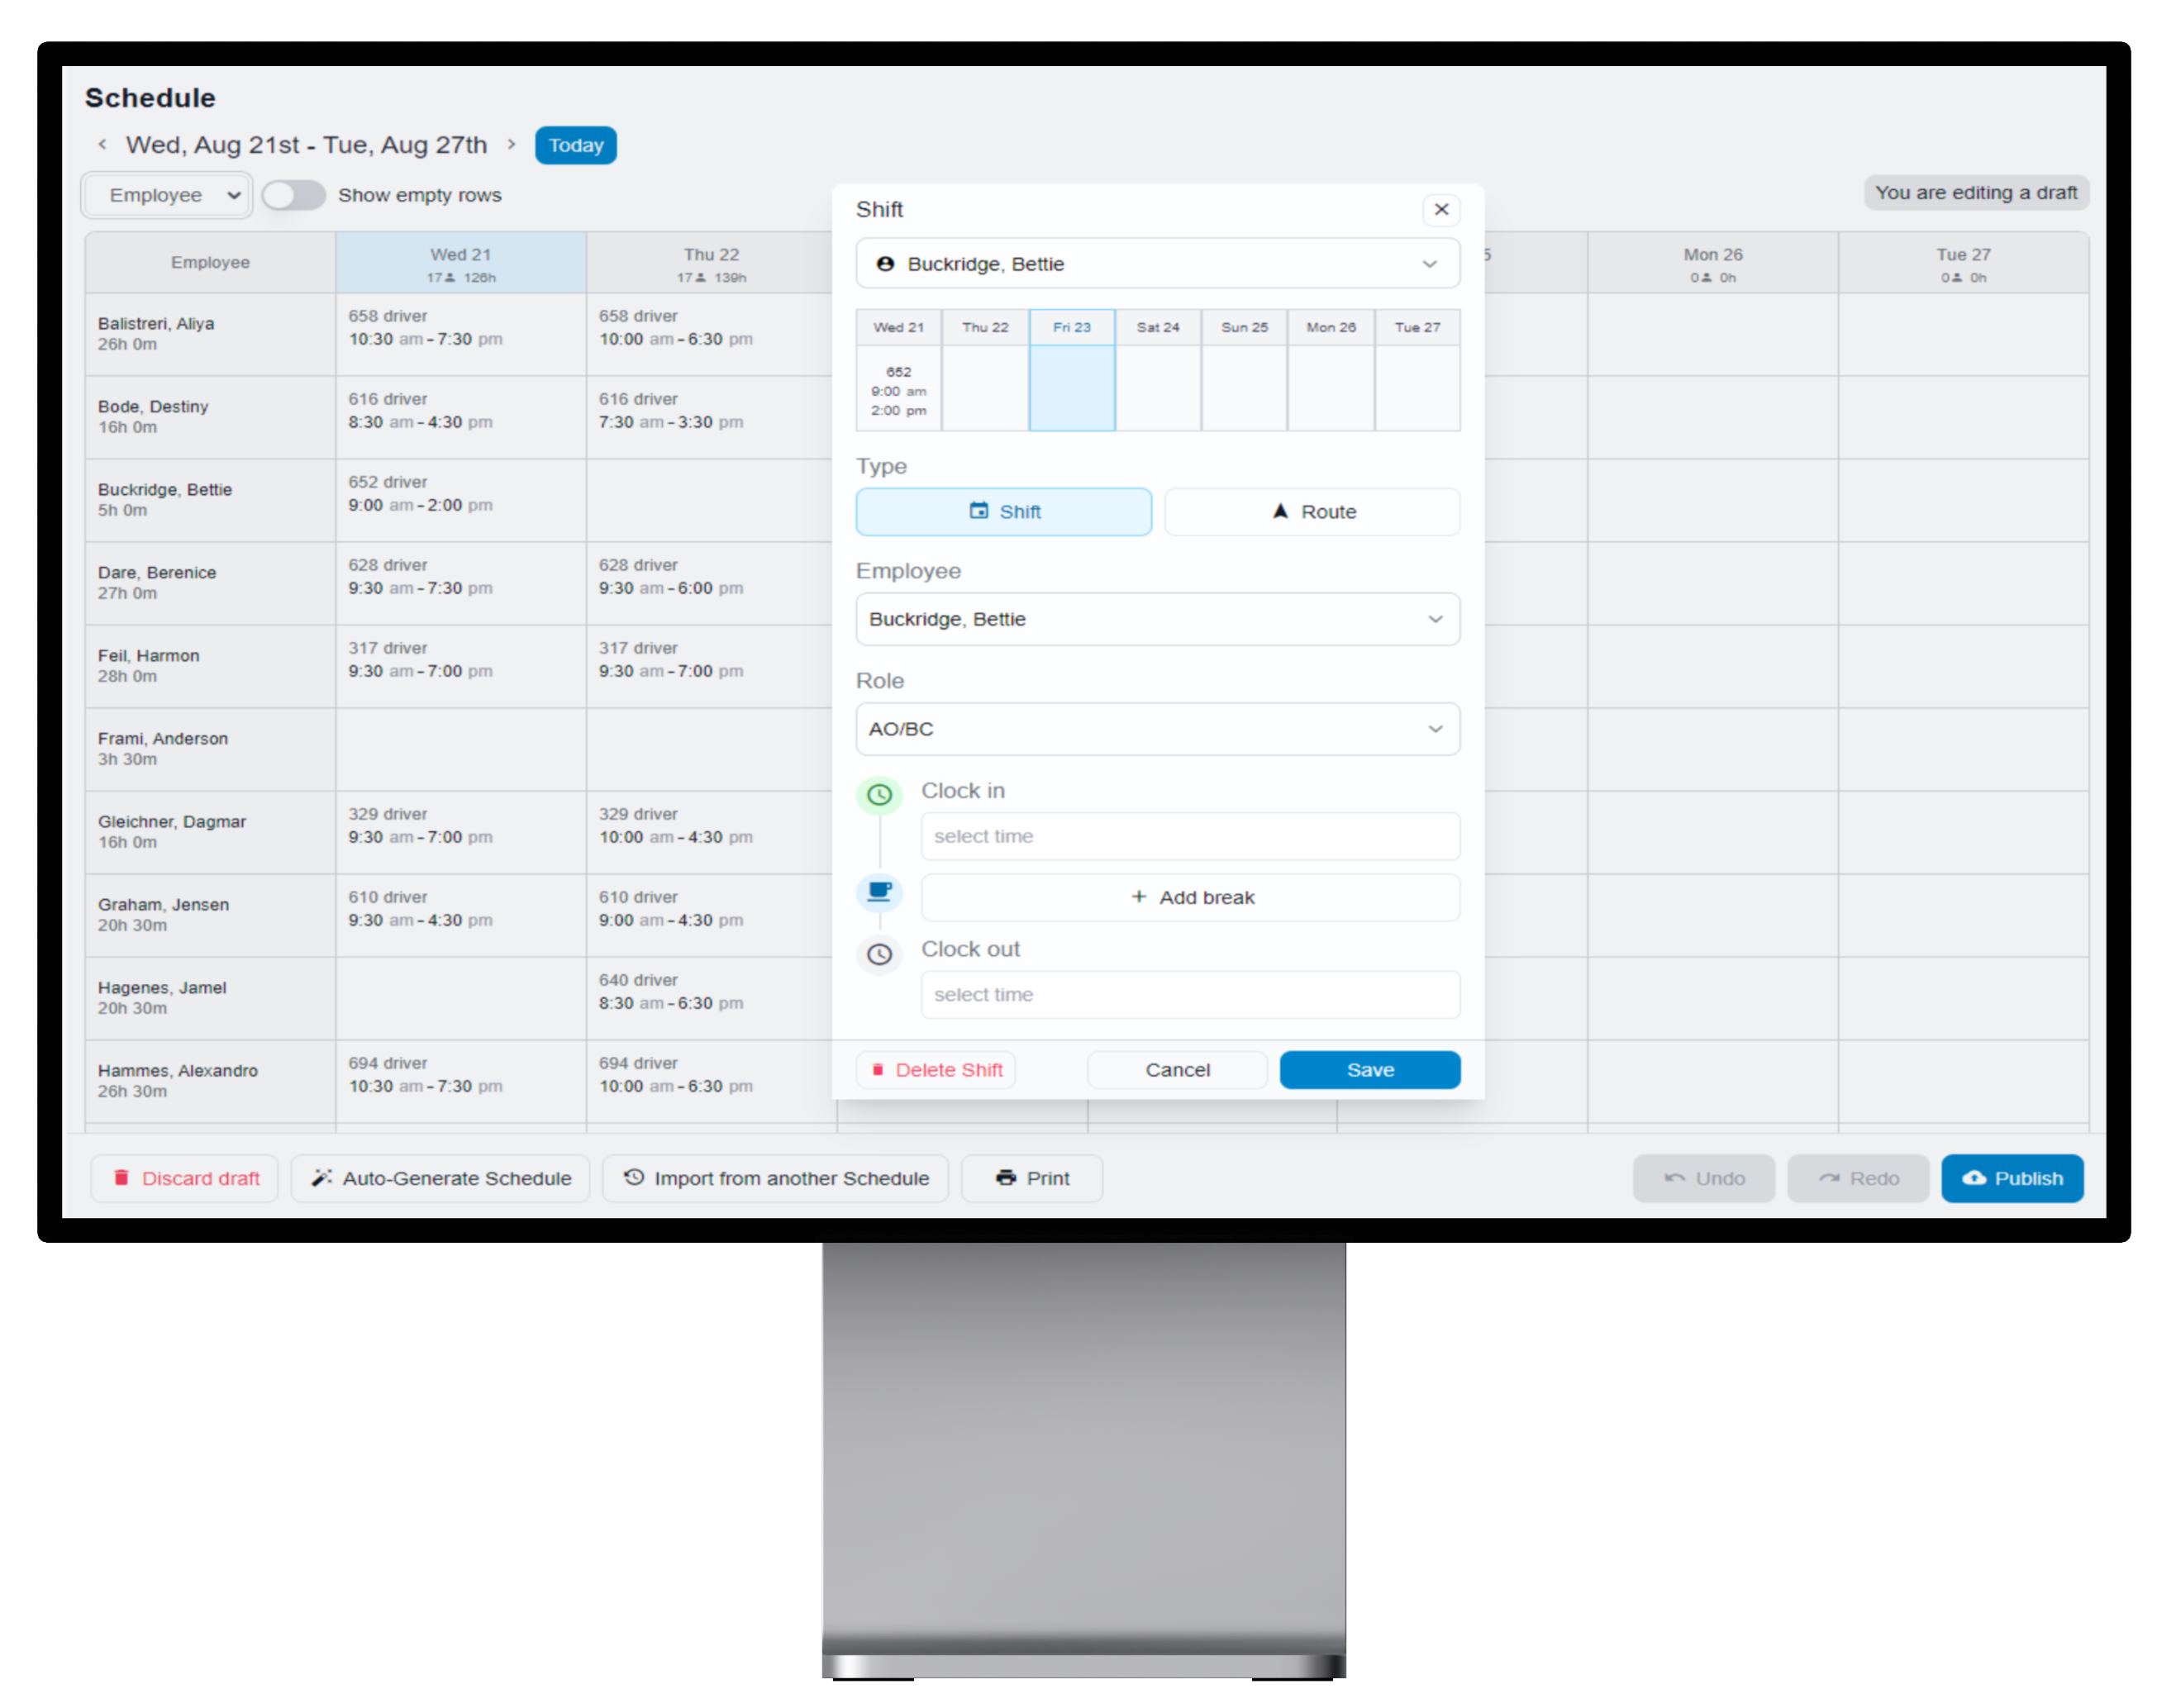The width and height of the screenshot is (2157, 1708).
Task: Click the printer icon on the Print button
Action: tap(1004, 1178)
